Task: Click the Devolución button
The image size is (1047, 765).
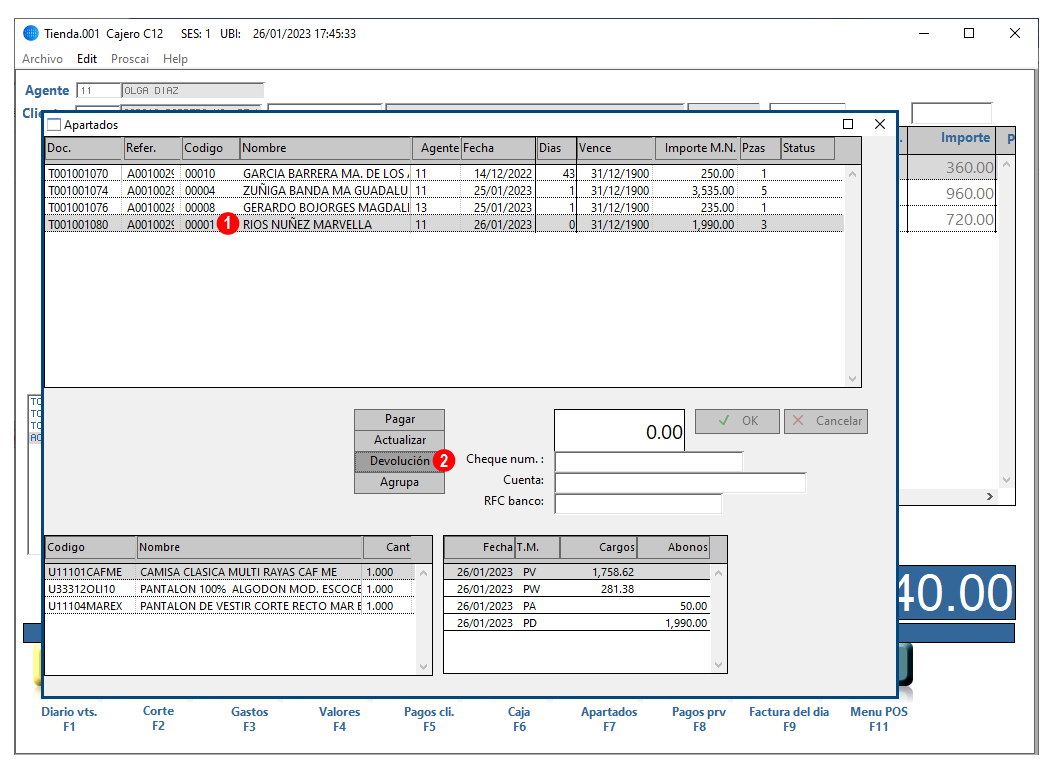Action: coord(399,461)
